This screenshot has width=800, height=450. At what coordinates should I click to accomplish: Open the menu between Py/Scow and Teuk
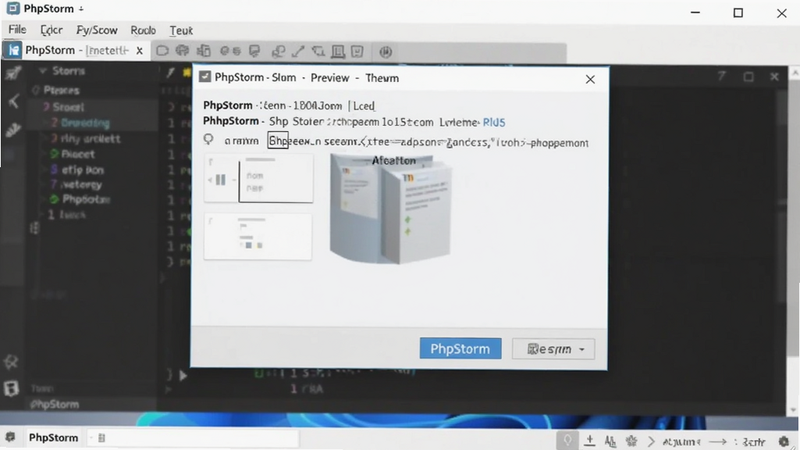tap(143, 30)
